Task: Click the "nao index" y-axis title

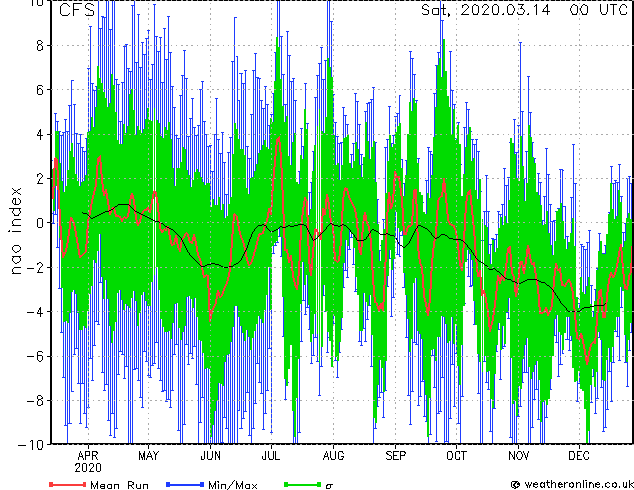Action: click(x=15, y=230)
